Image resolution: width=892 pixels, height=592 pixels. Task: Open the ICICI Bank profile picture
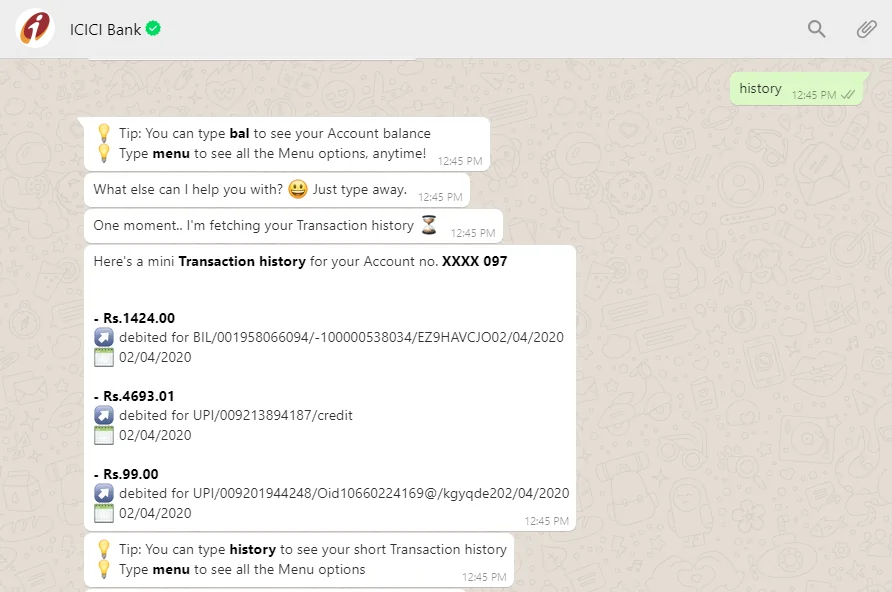[35, 28]
